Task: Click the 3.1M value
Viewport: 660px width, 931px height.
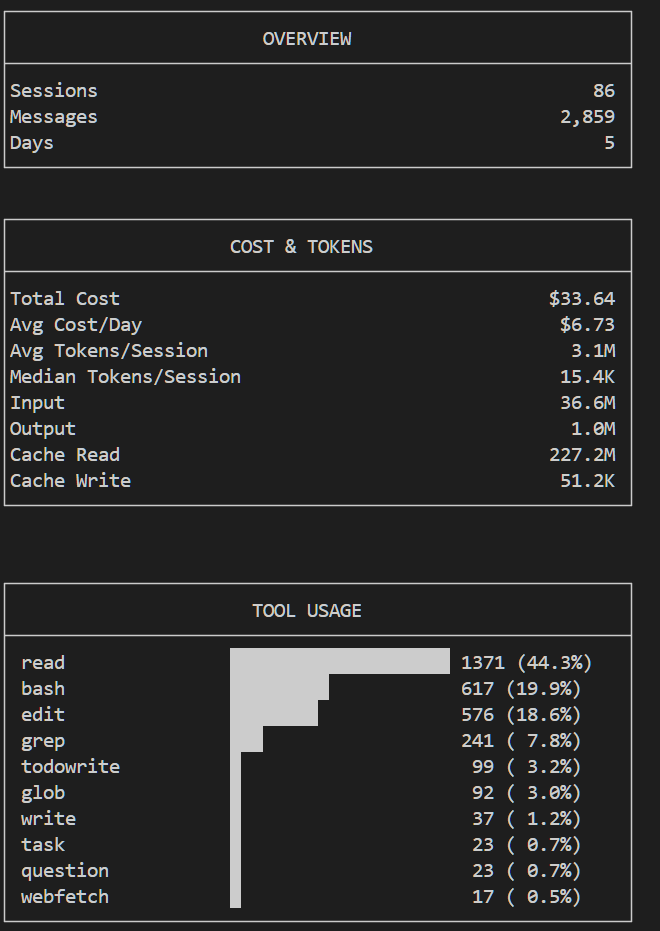Action: [593, 351]
